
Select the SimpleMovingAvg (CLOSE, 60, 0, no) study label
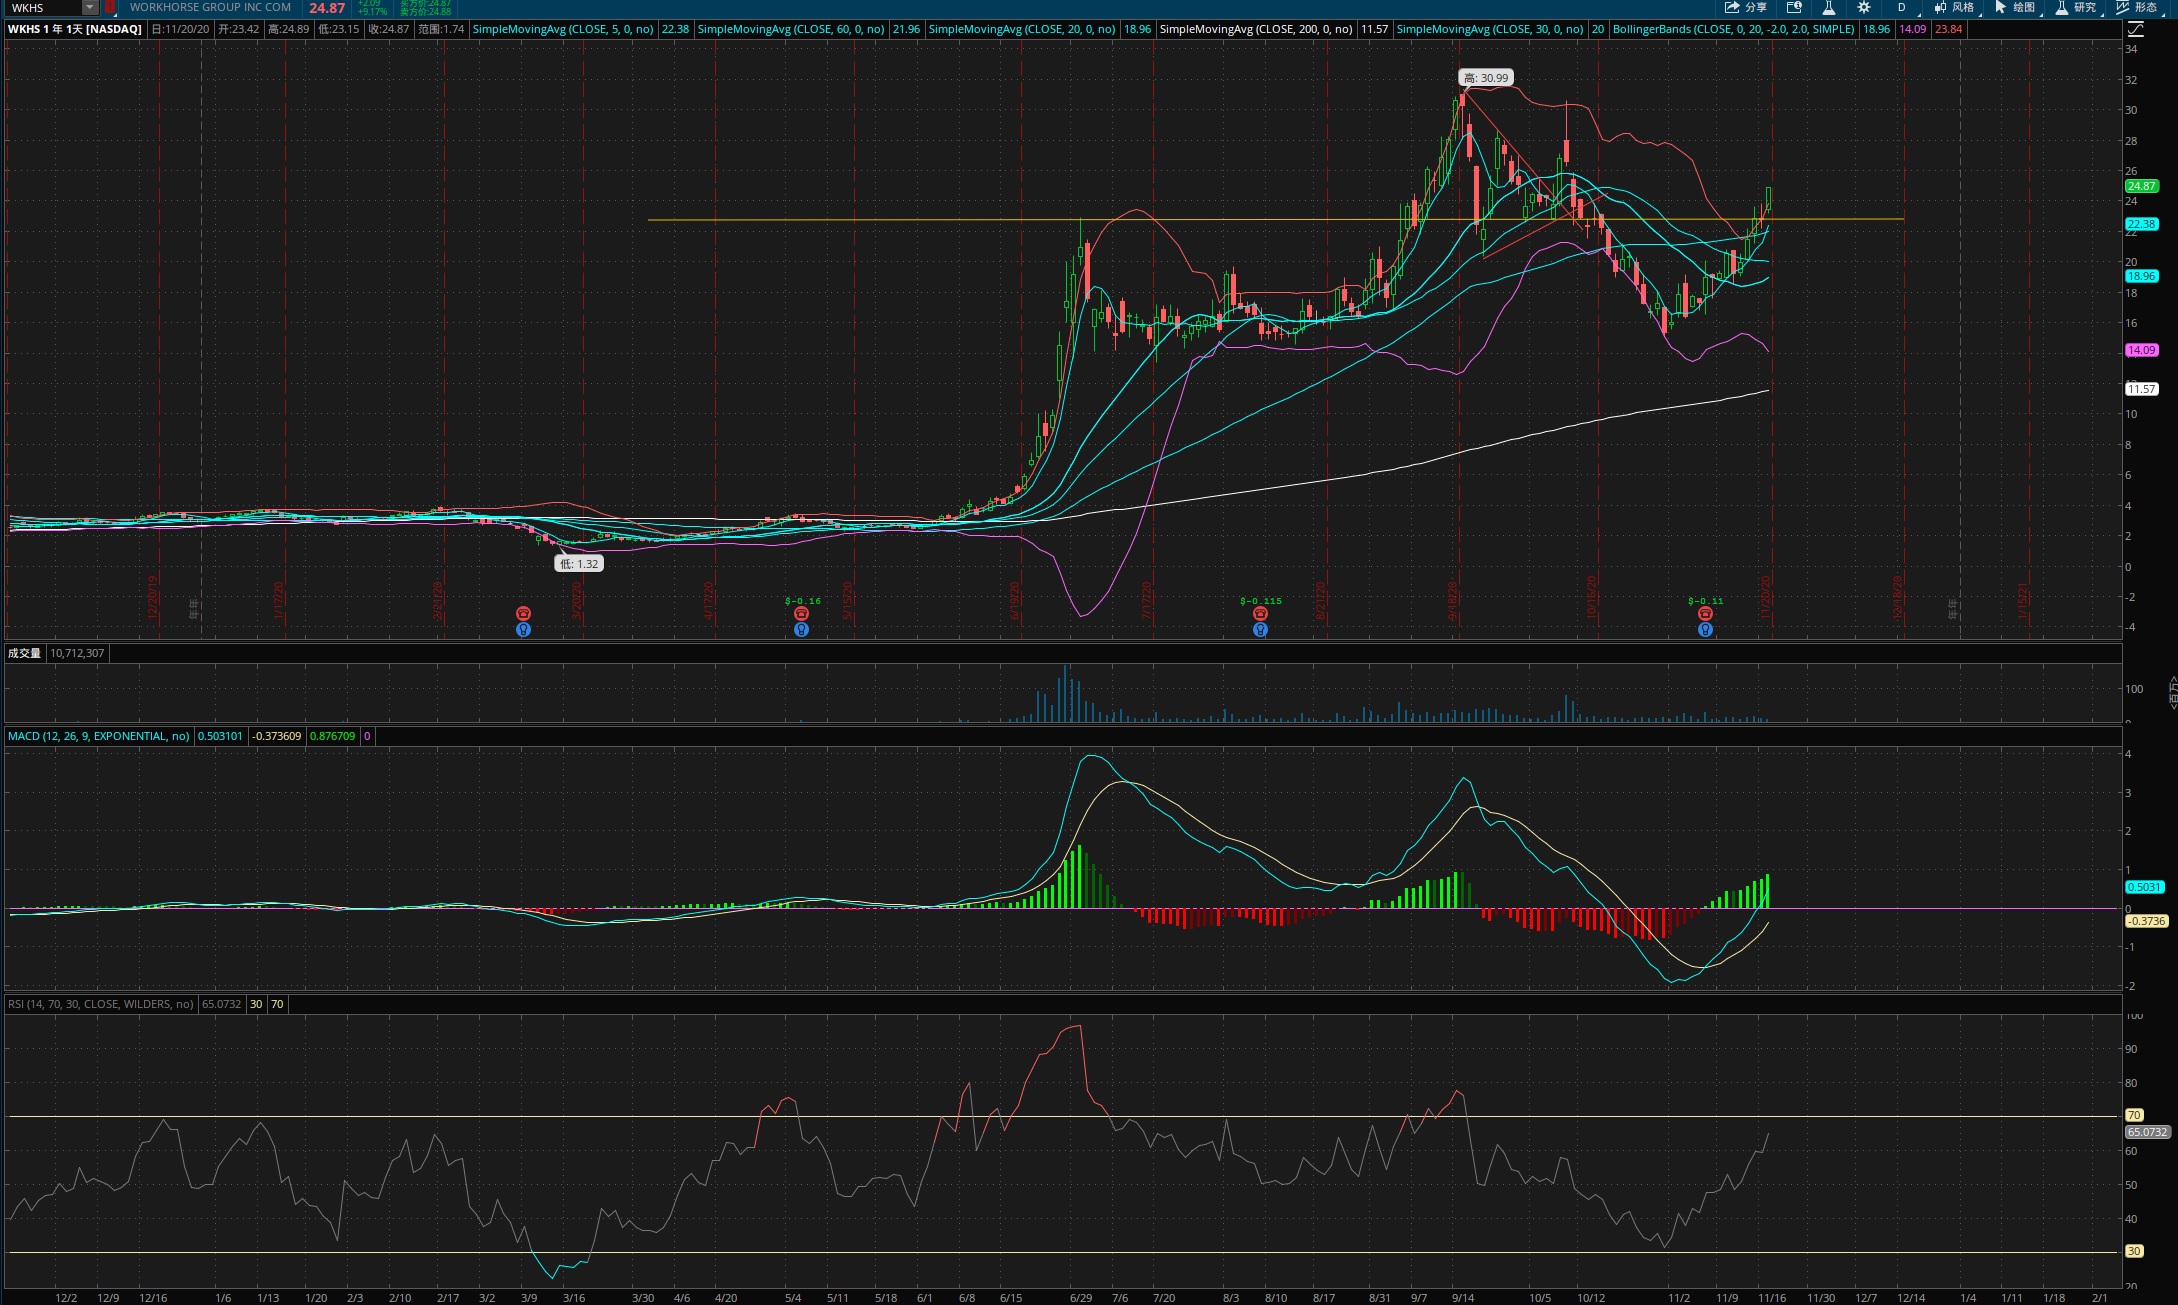(x=791, y=29)
